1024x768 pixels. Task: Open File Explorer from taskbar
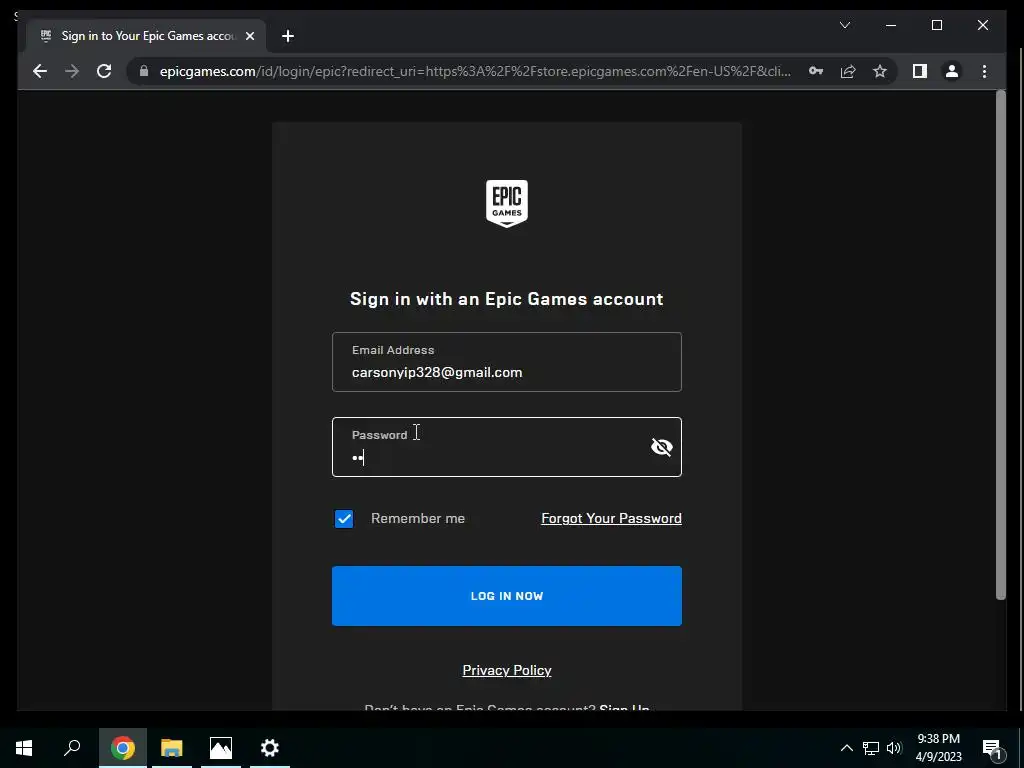pyautogui.click(x=172, y=748)
